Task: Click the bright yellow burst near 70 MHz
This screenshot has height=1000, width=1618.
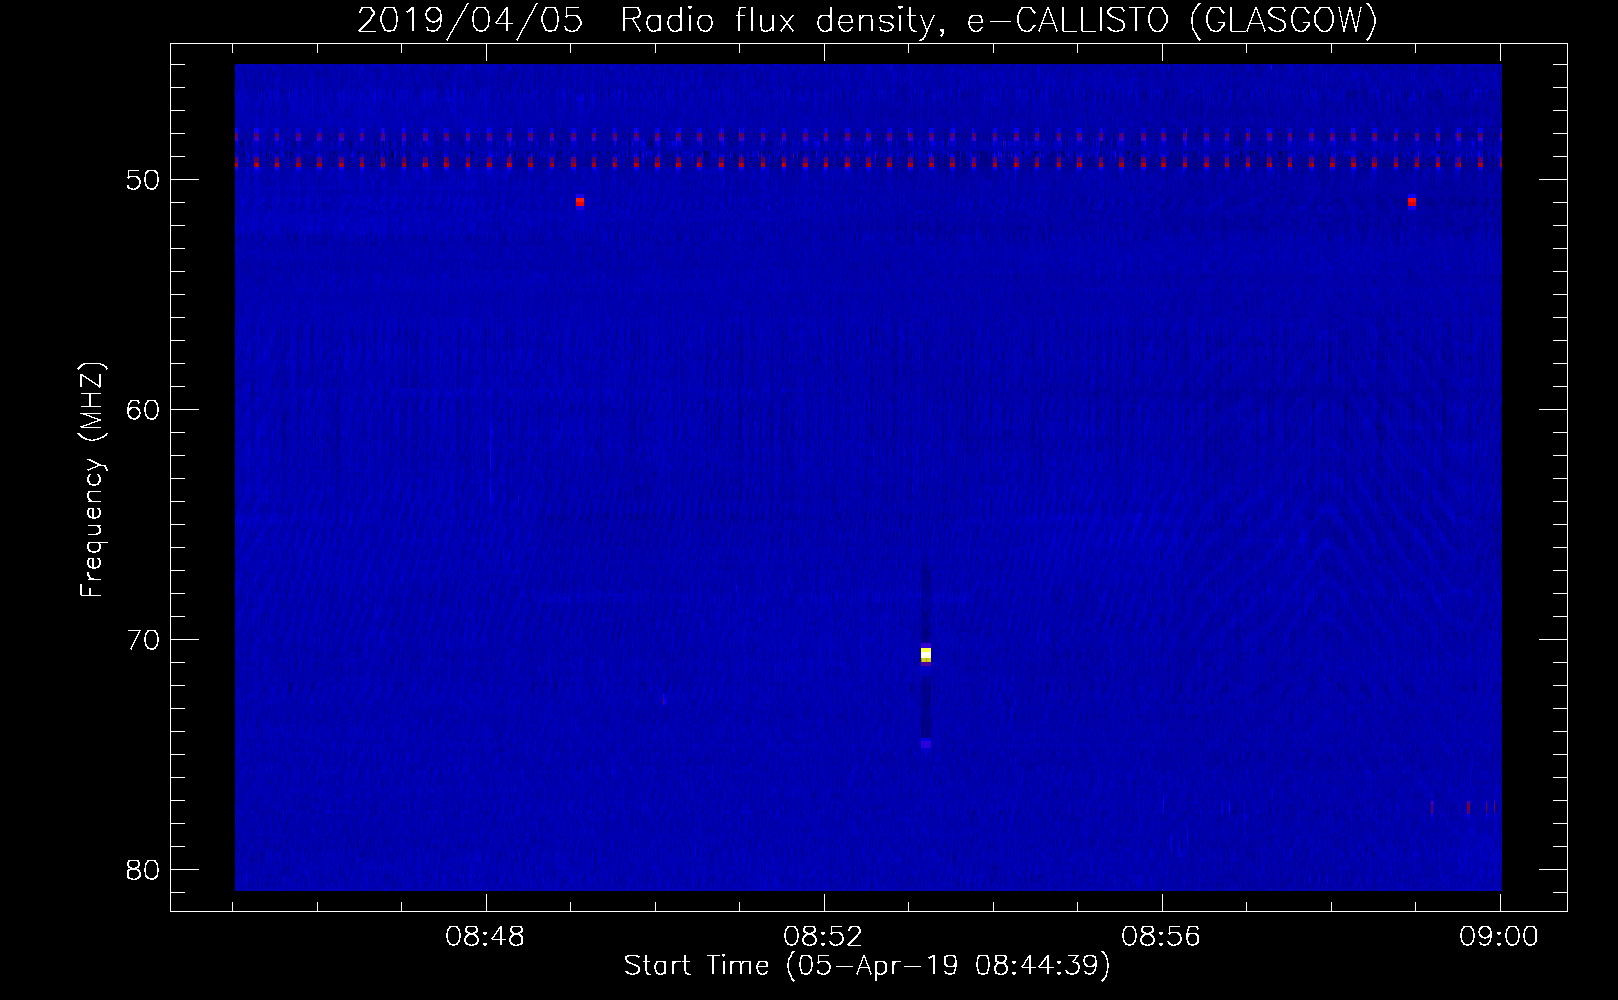Action: coord(926,654)
